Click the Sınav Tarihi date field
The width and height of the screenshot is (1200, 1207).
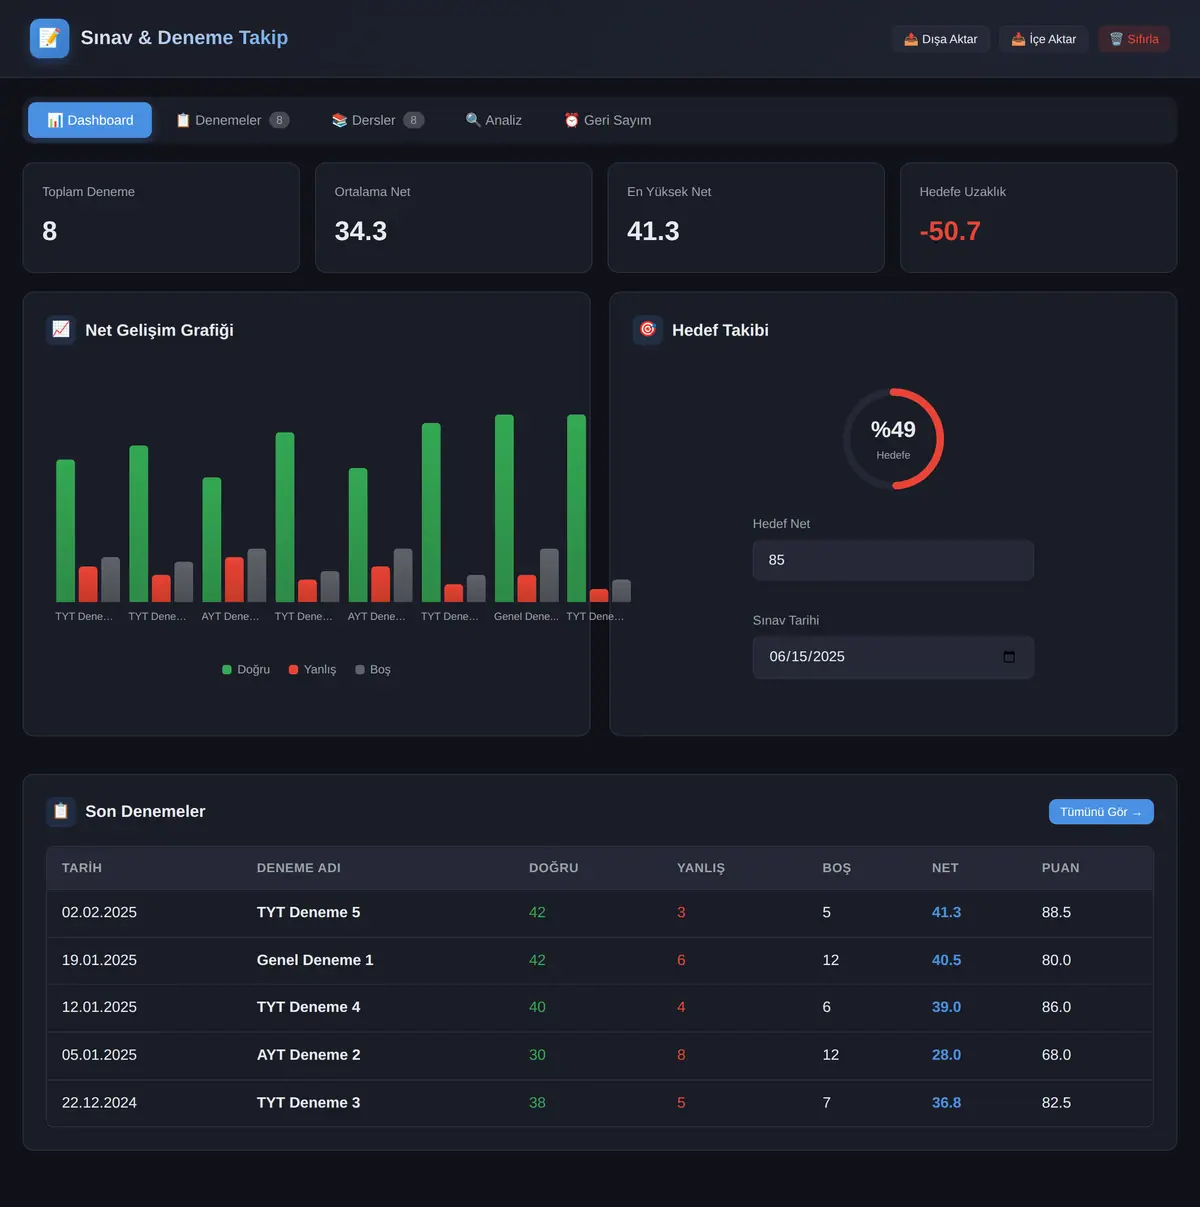click(x=893, y=657)
